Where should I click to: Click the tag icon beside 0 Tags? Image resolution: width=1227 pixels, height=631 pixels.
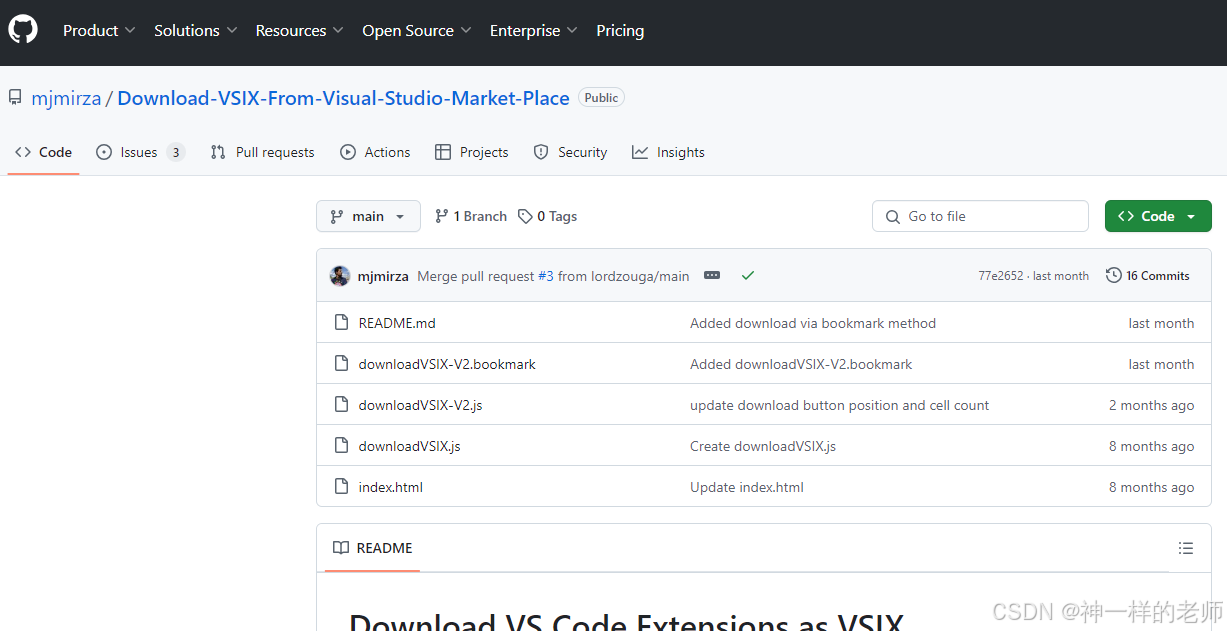[x=525, y=216]
